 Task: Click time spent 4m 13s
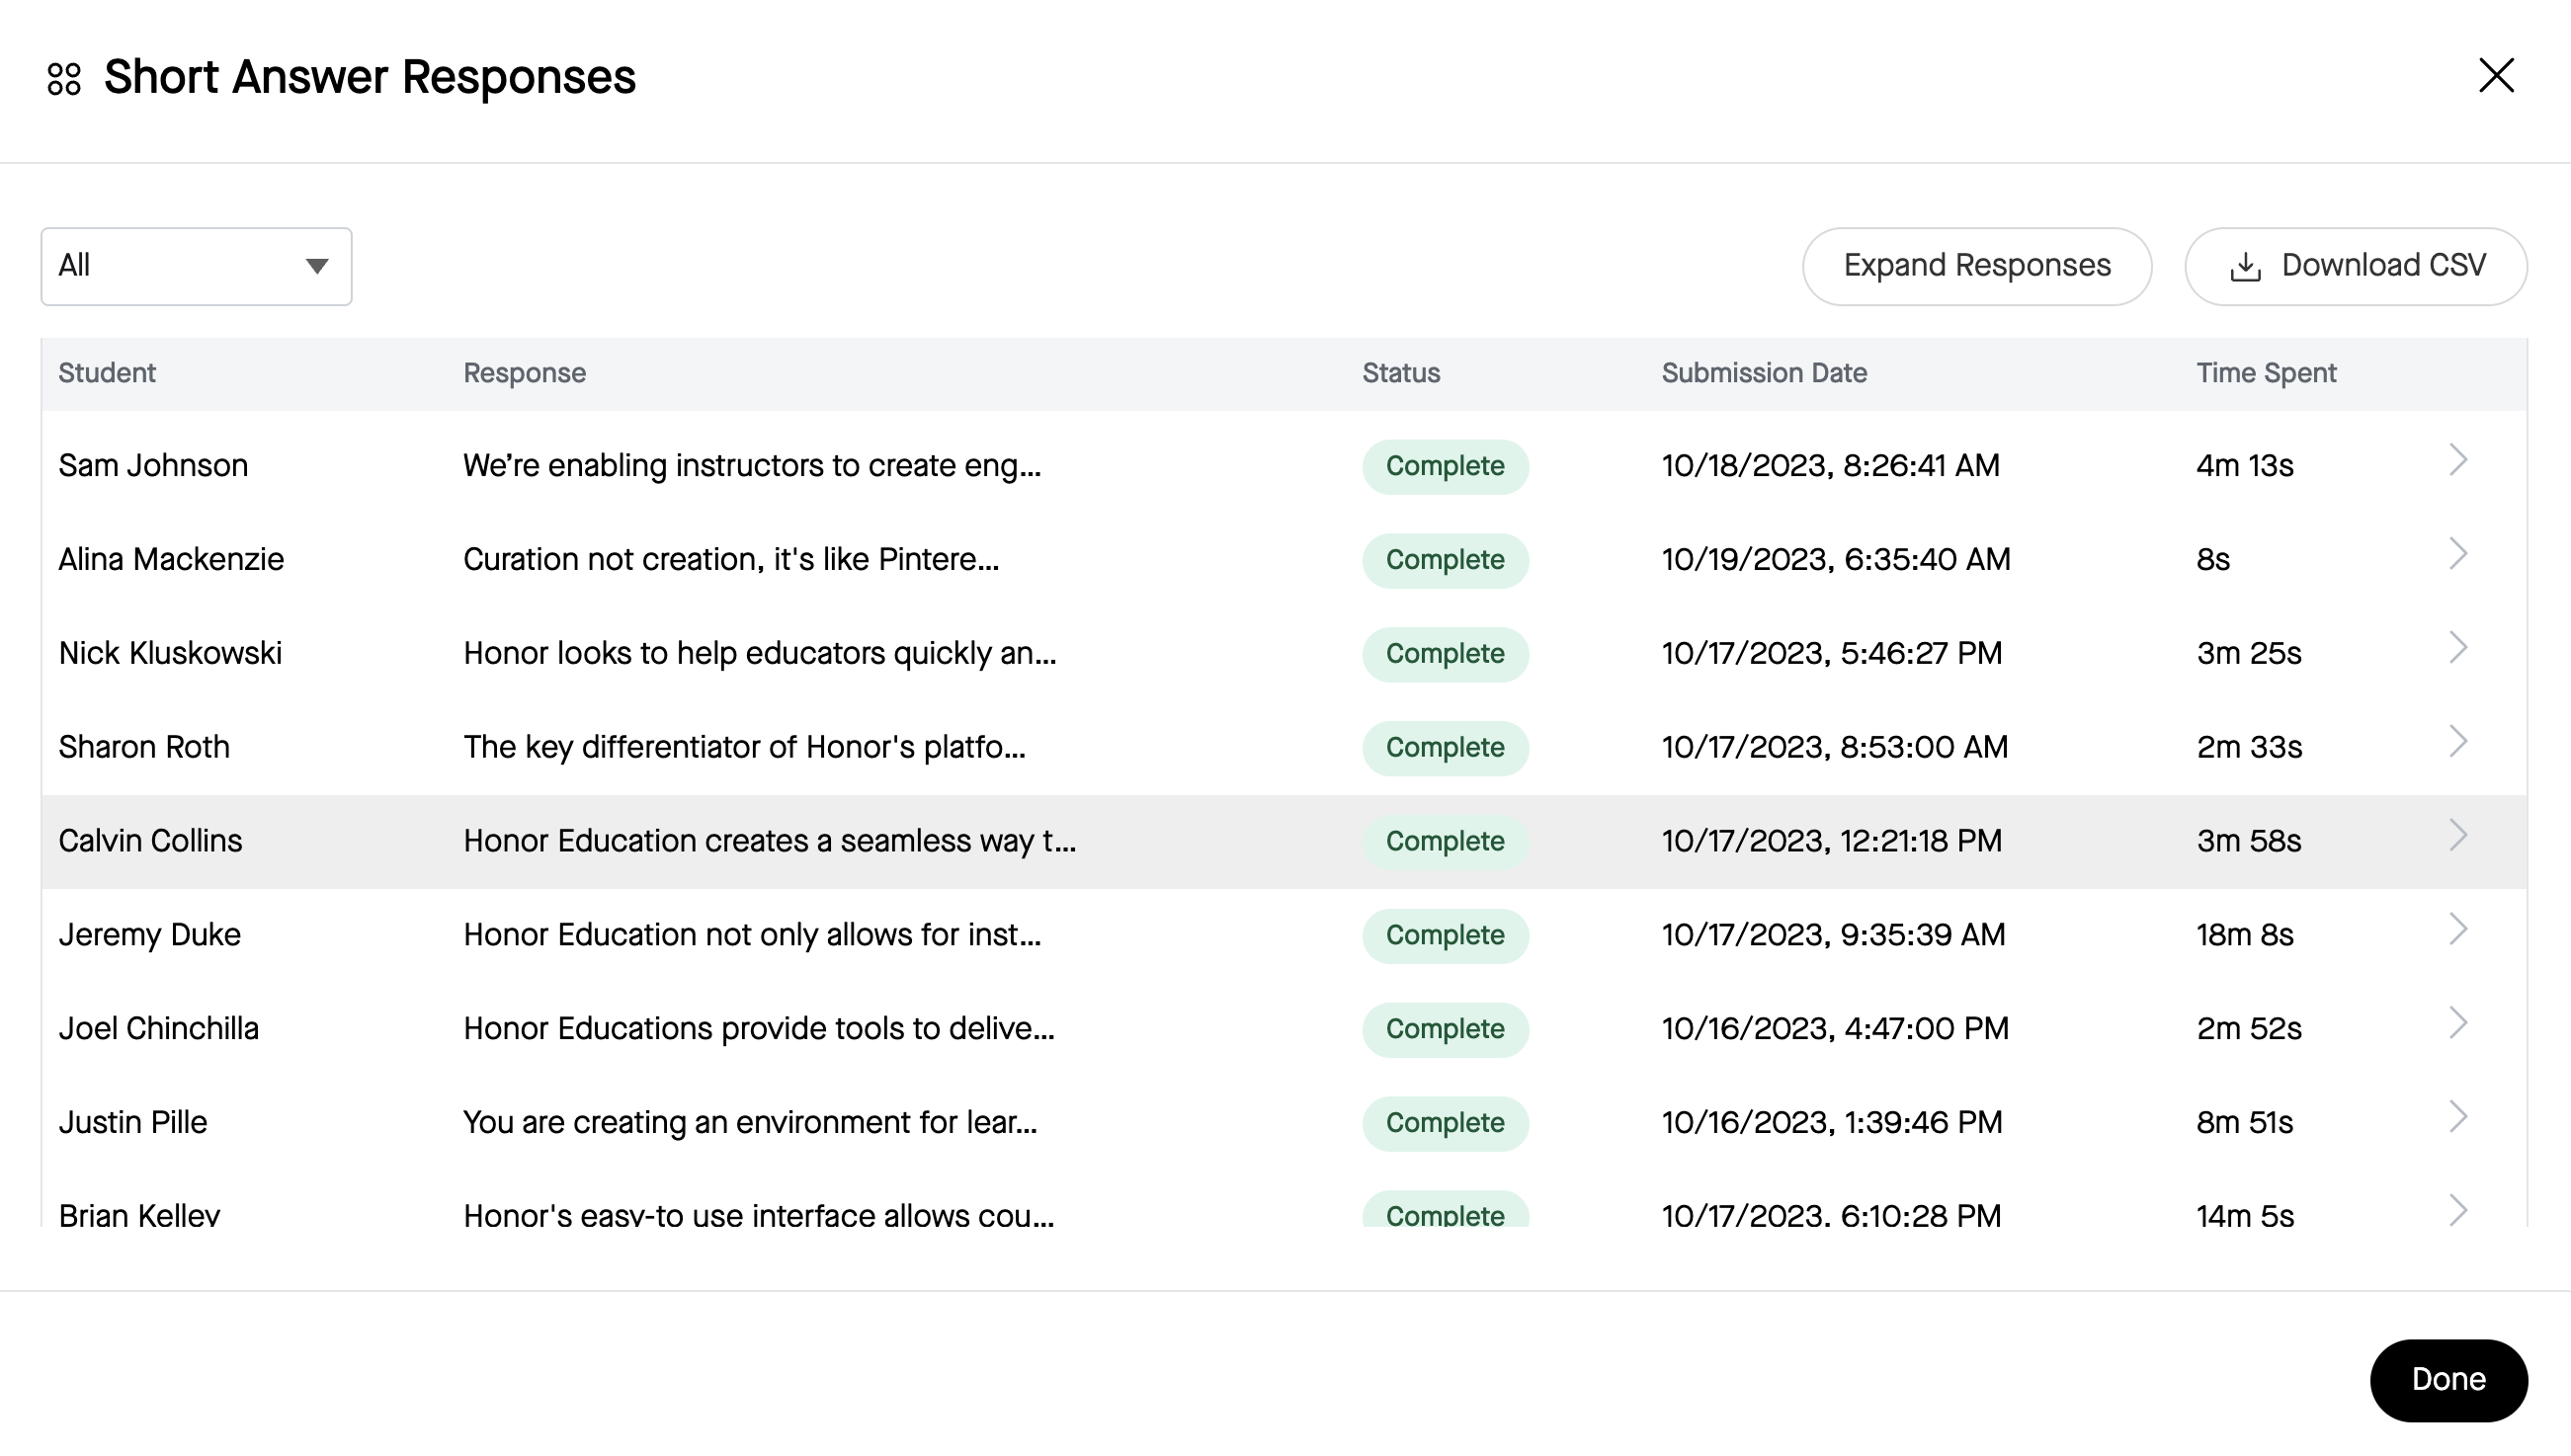pyautogui.click(x=2244, y=466)
